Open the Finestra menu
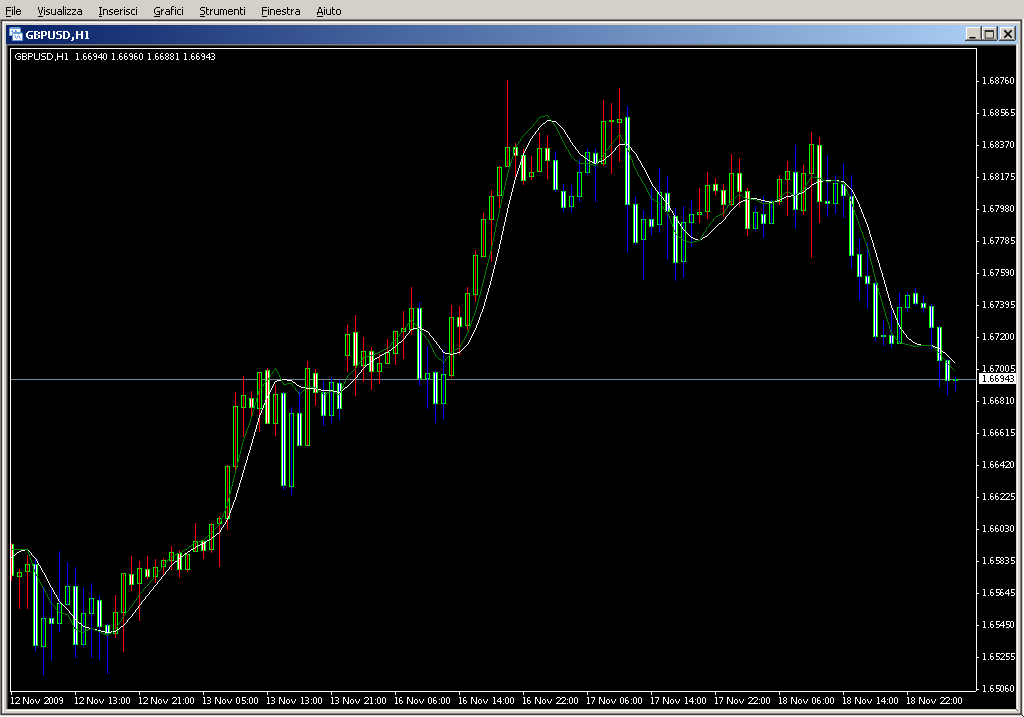The image size is (1024, 717). point(280,11)
